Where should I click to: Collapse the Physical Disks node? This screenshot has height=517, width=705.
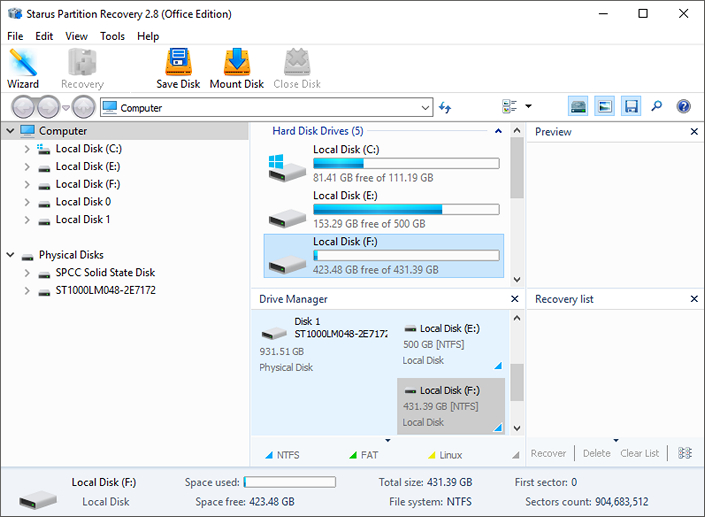[x=10, y=255]
